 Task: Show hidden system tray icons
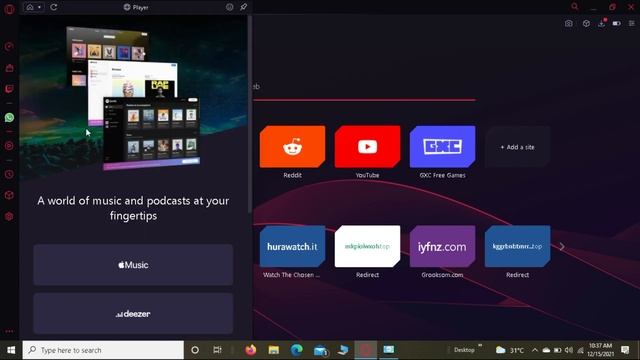coord(535,350)
